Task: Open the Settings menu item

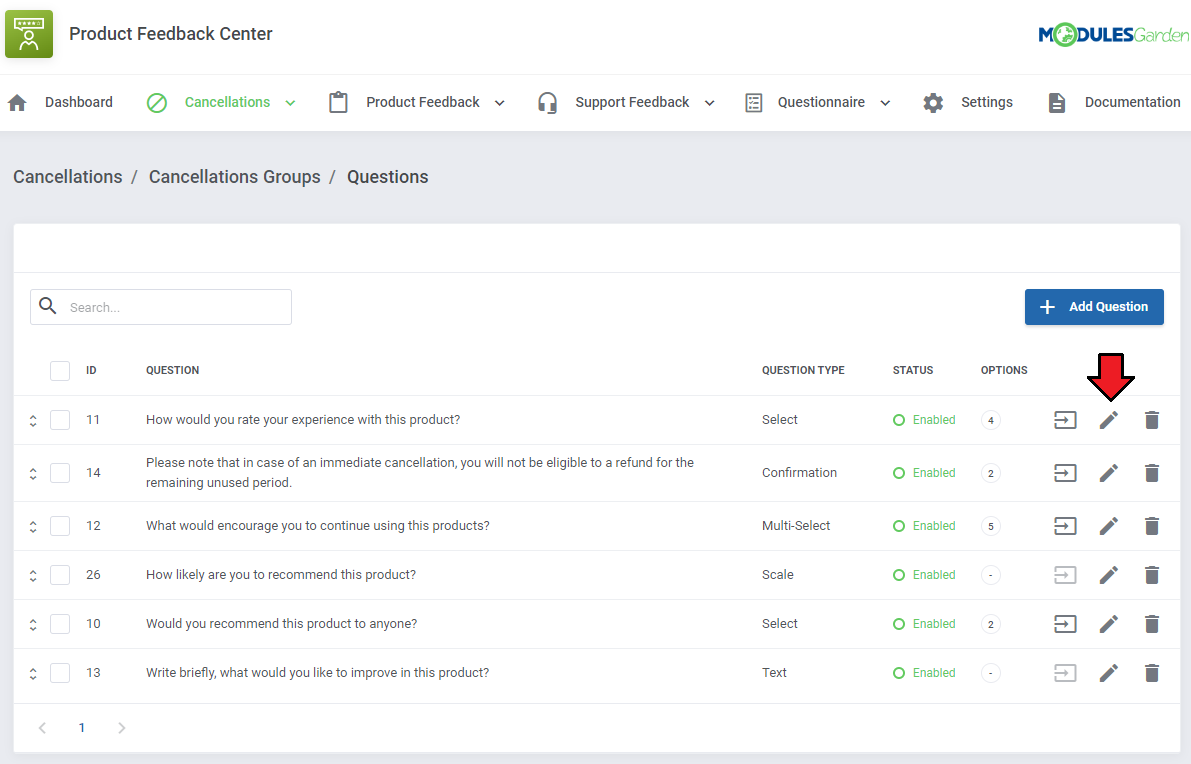Action: point(987,103)
